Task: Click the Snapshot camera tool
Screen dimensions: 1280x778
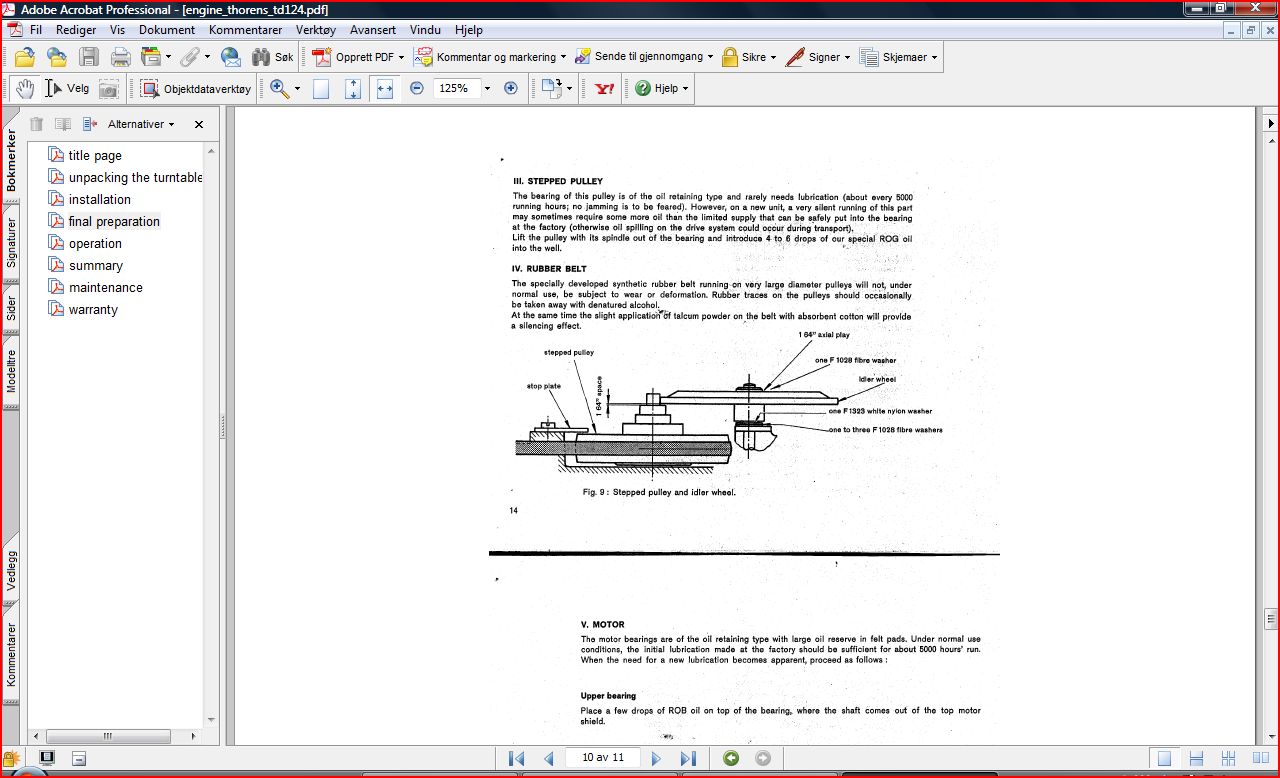Action: click(x=108, y=89)
